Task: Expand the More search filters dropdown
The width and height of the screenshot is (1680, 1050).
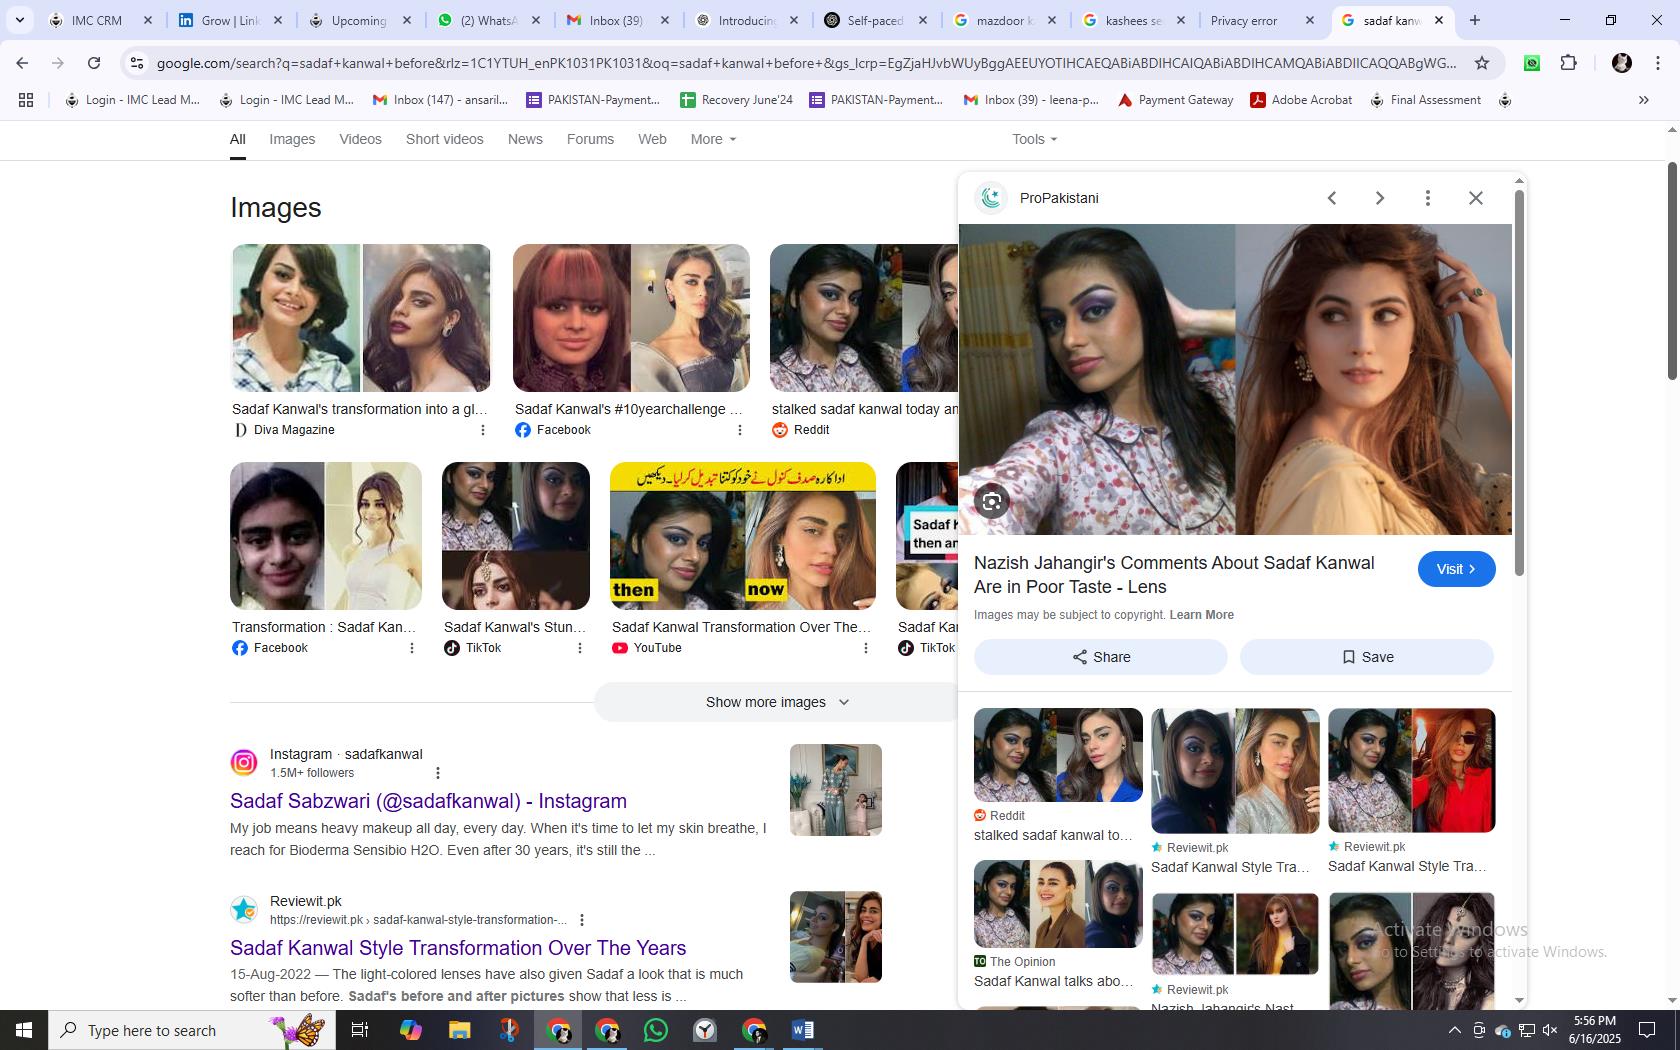Action: [x=713, y=139]
